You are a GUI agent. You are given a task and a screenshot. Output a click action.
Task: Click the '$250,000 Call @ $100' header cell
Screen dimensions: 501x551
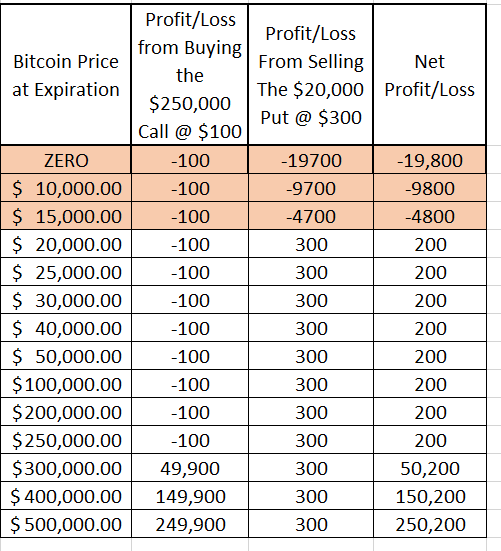pos(190,75)
